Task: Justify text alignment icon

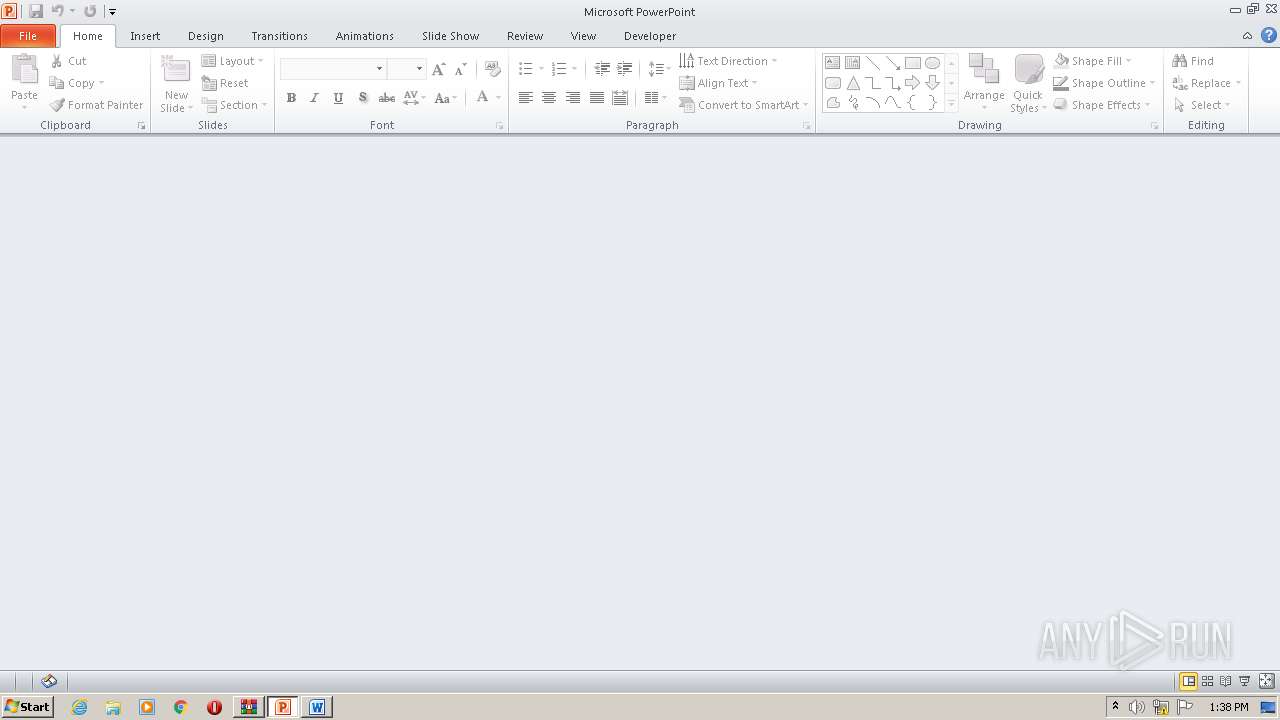Action: [597, 98]
